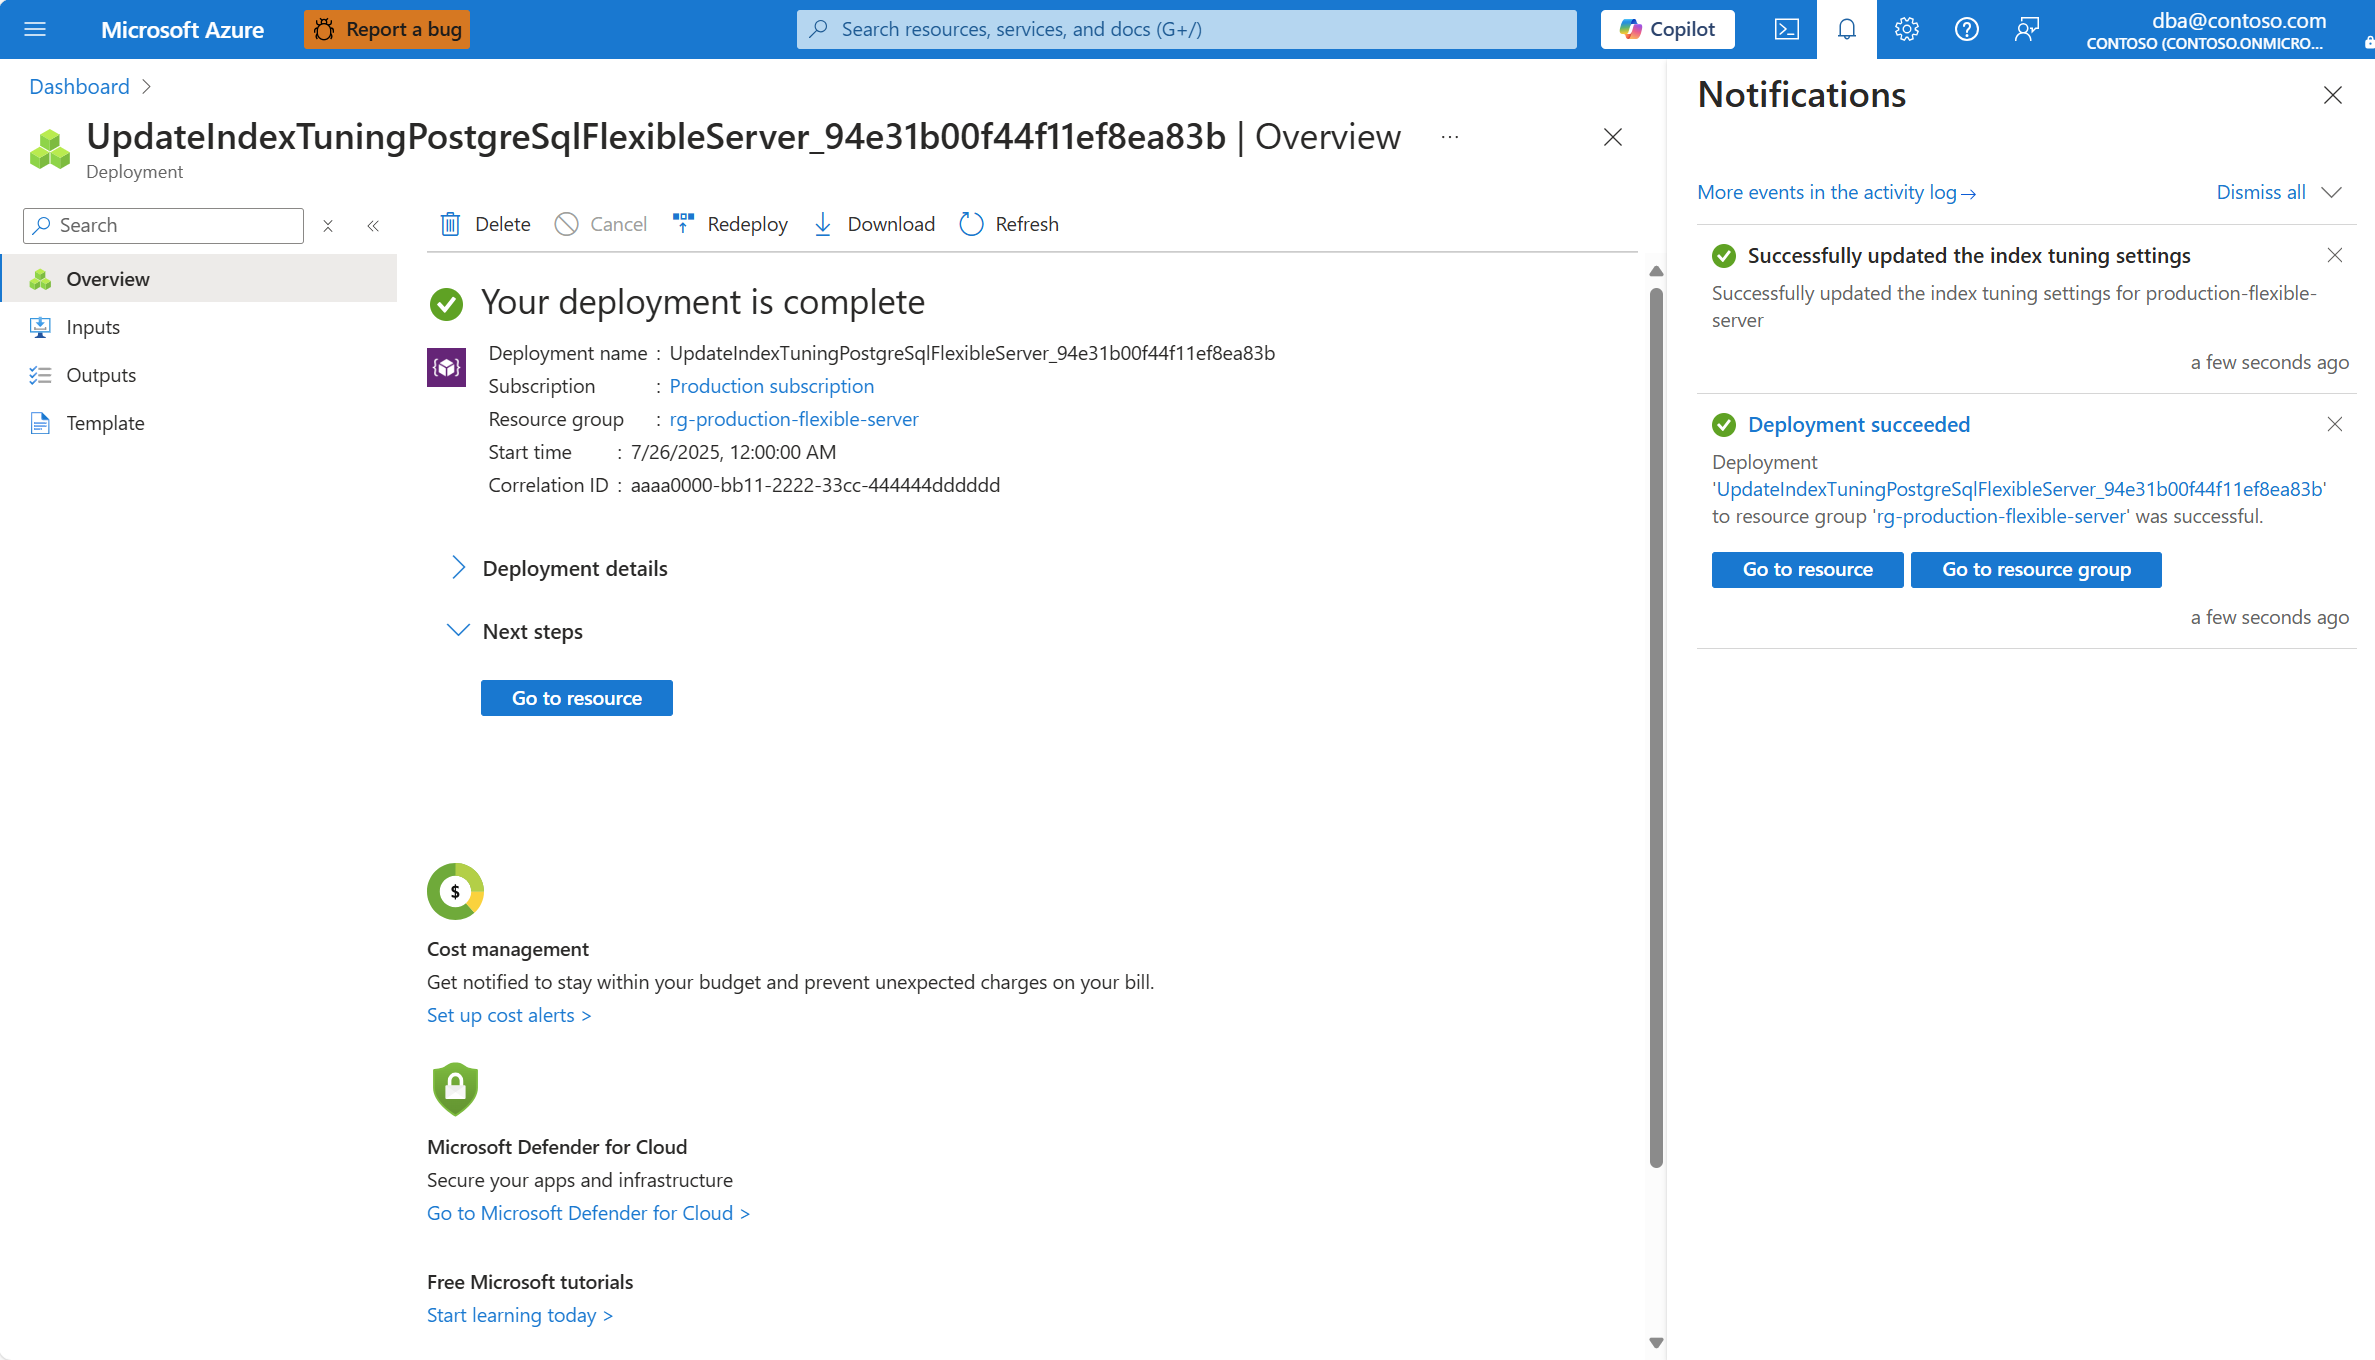
Task: Open the Cloud Shell terminal icon
Action: (1786, 29)
